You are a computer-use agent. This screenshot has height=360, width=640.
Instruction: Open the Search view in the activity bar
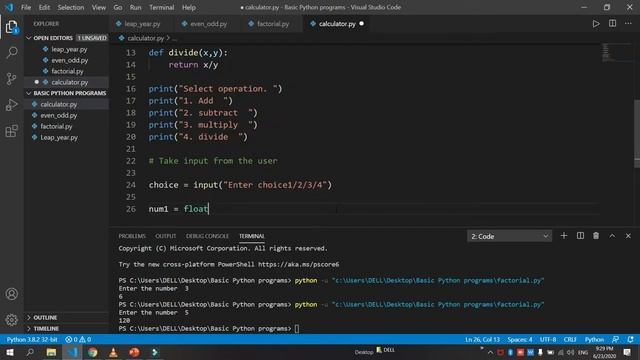[x=12, y=52]
